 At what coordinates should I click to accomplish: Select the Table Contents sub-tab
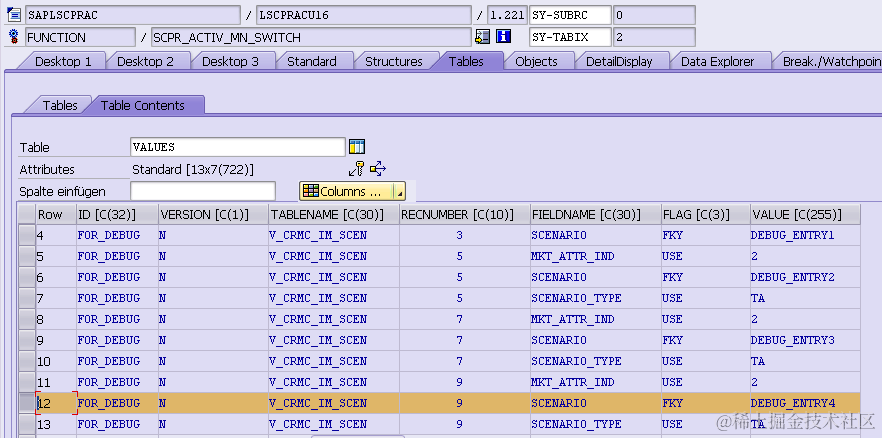click(x=143, y=105)
